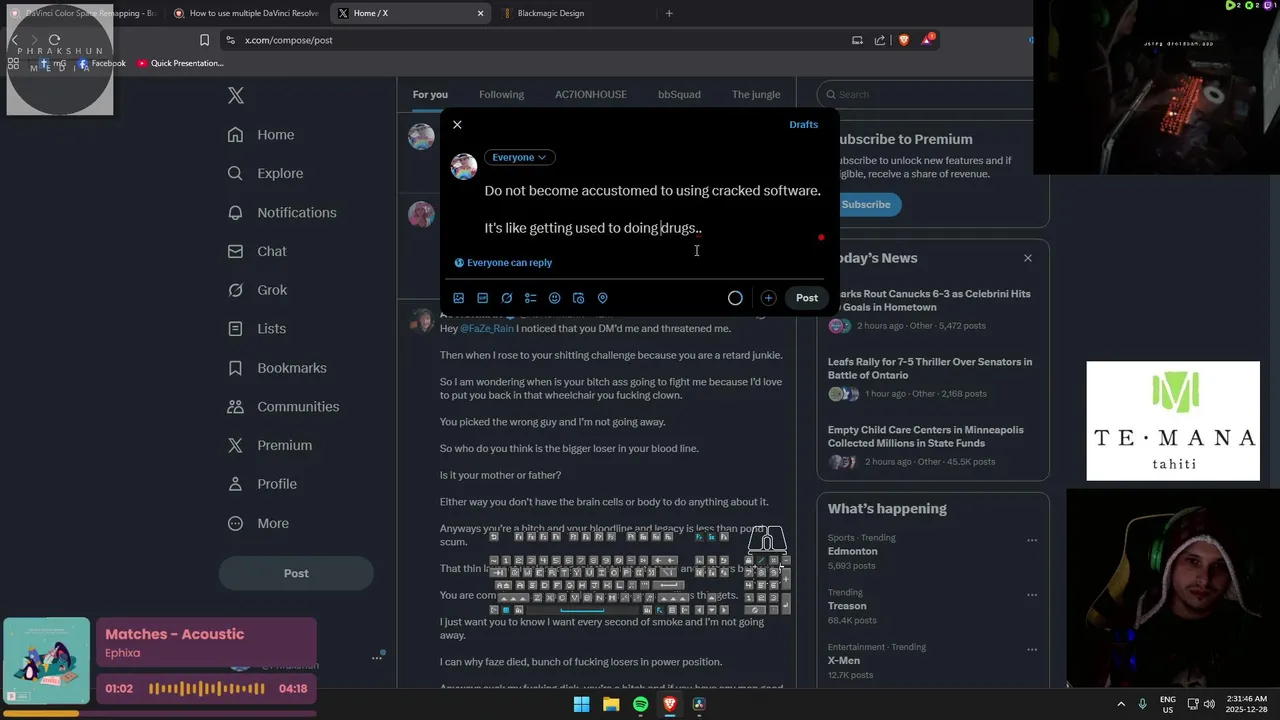
Task: Go to Home in the sidebar
Action: click(x=261, y=135)
